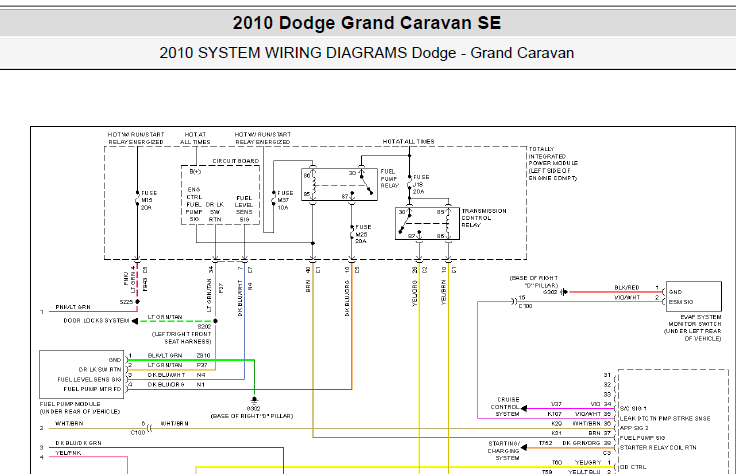Viewport: 736px width, 474px height.
Task: Select the "TRANSMISSION CONTROL RELAY" label
Action: tap(484, 218)
